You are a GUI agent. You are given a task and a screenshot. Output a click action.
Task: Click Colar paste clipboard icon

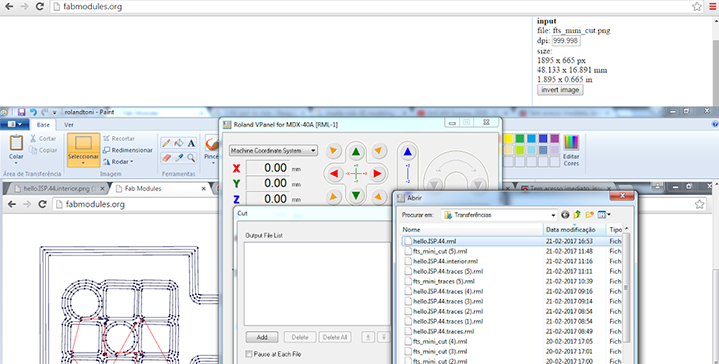(x=16, y=143)
